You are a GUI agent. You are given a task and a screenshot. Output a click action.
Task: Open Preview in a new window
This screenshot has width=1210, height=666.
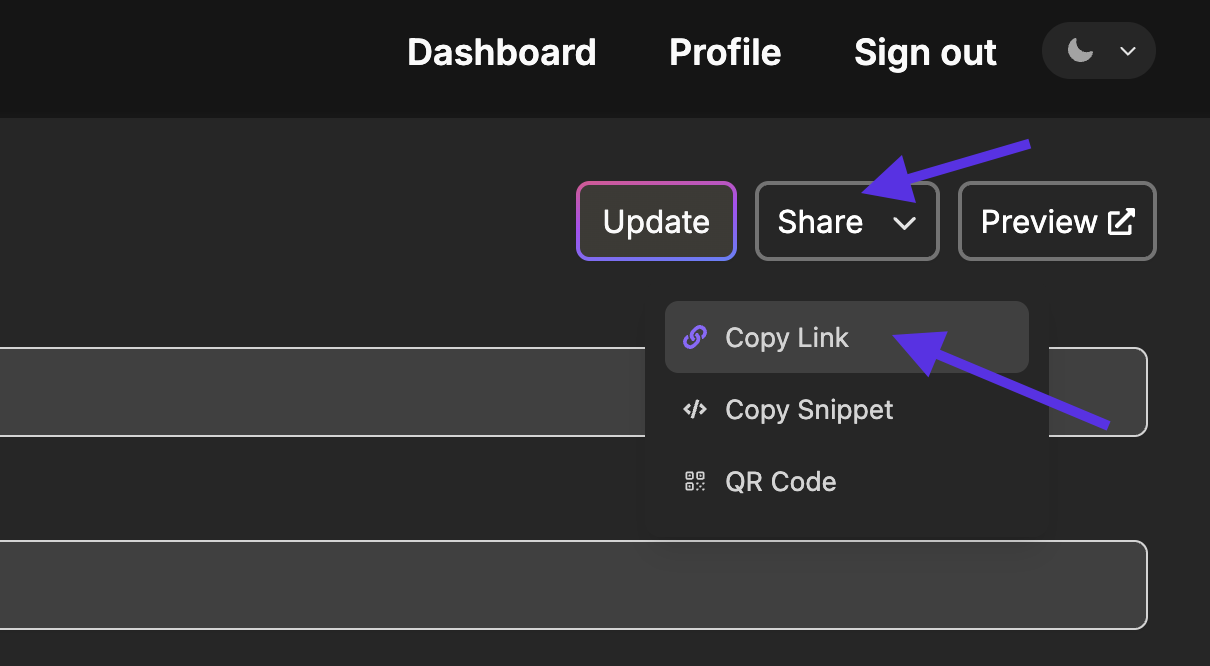(x=1057, y=221)
